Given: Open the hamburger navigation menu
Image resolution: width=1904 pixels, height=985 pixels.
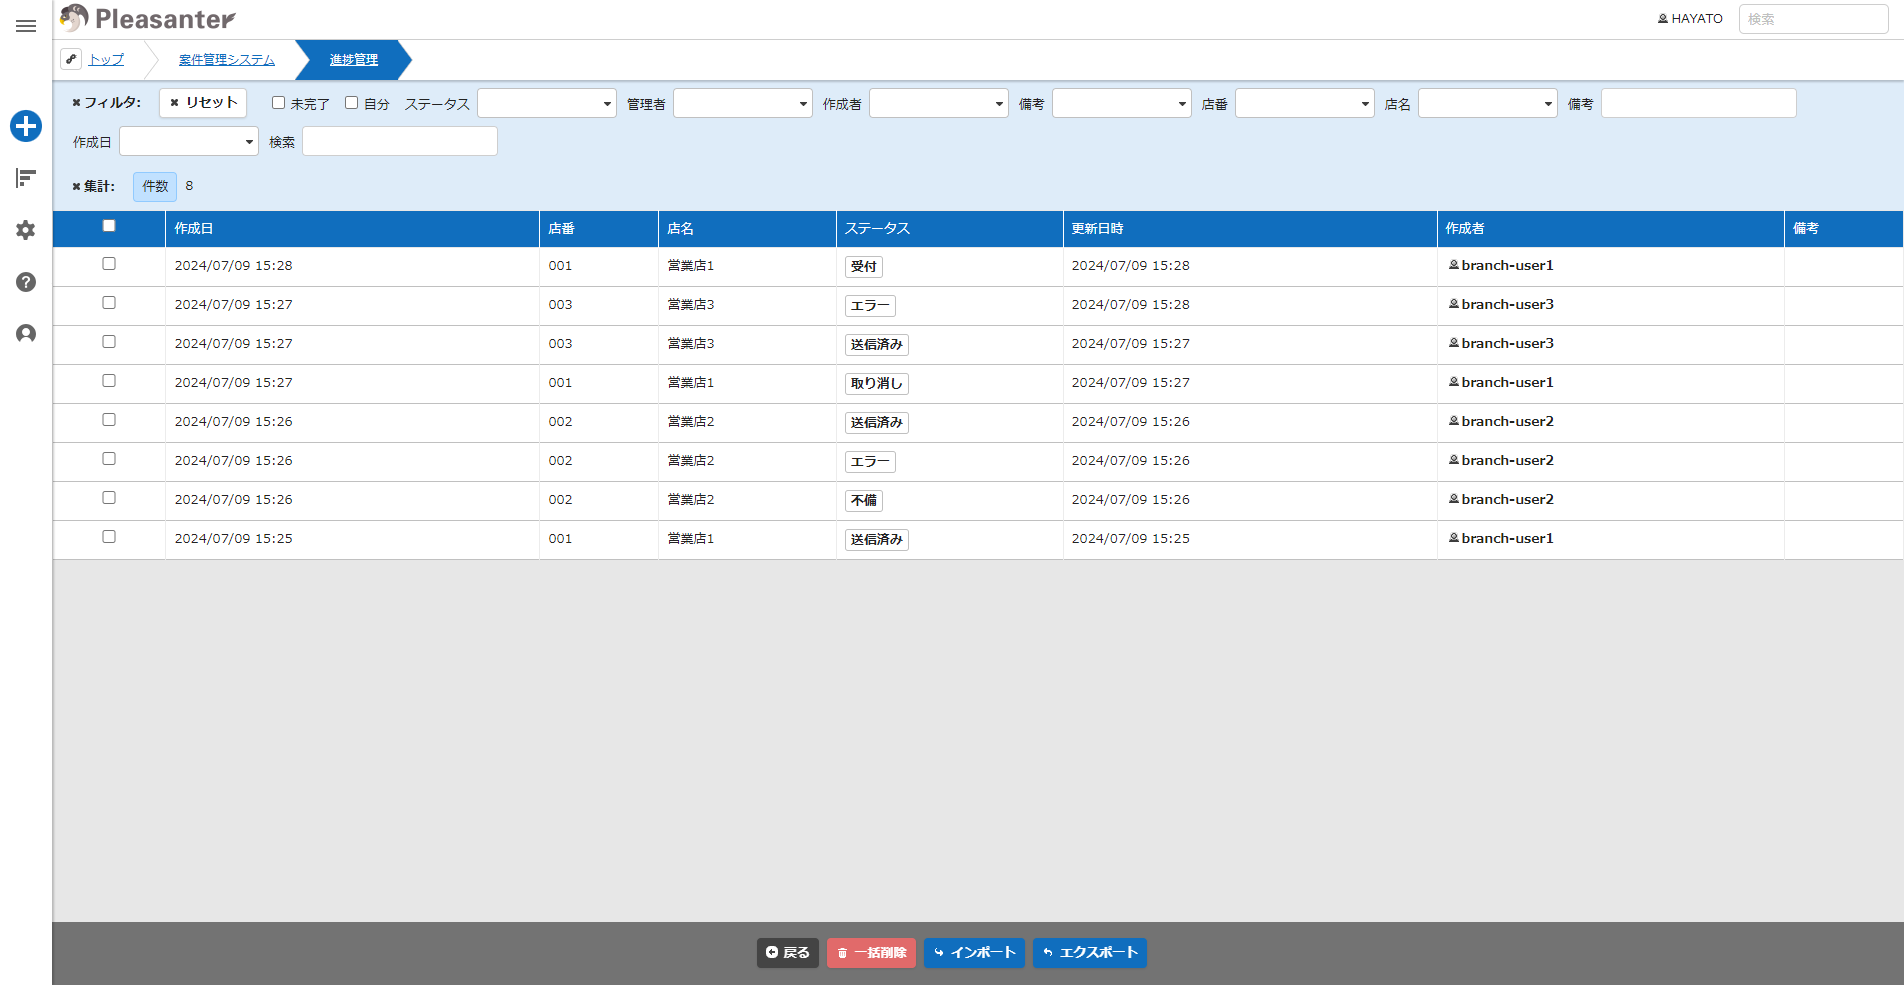Looking at the screenshot, I should [26, 26].
